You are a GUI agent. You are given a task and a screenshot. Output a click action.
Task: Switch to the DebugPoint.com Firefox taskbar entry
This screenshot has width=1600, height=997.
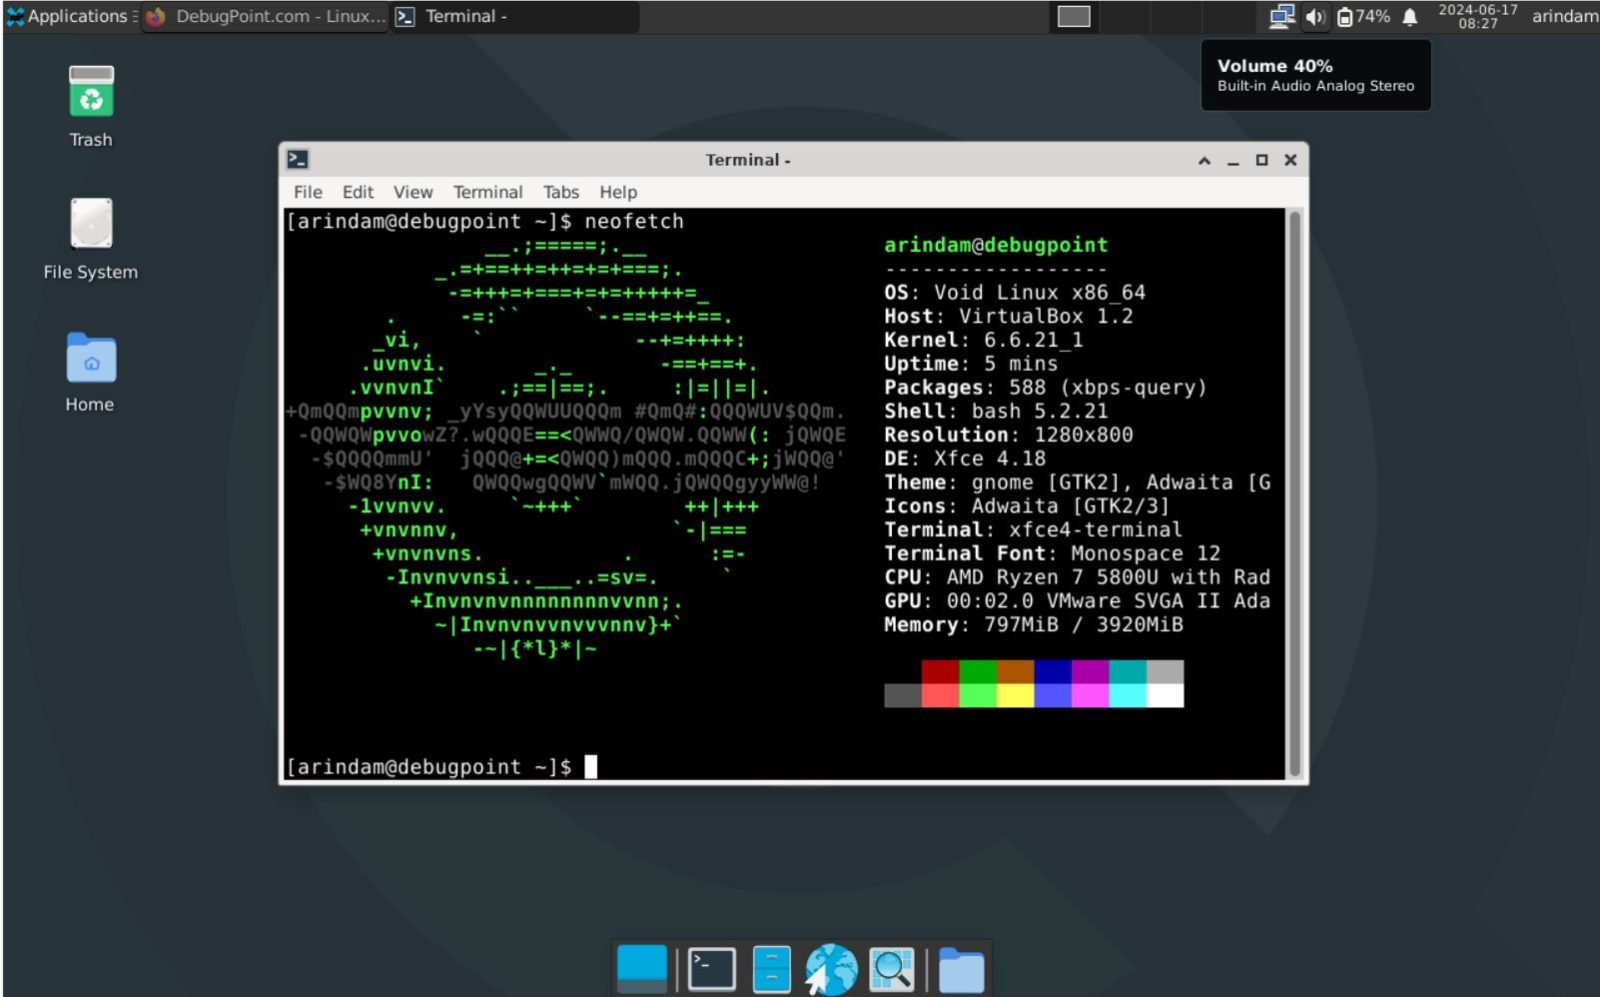[265, 16]
